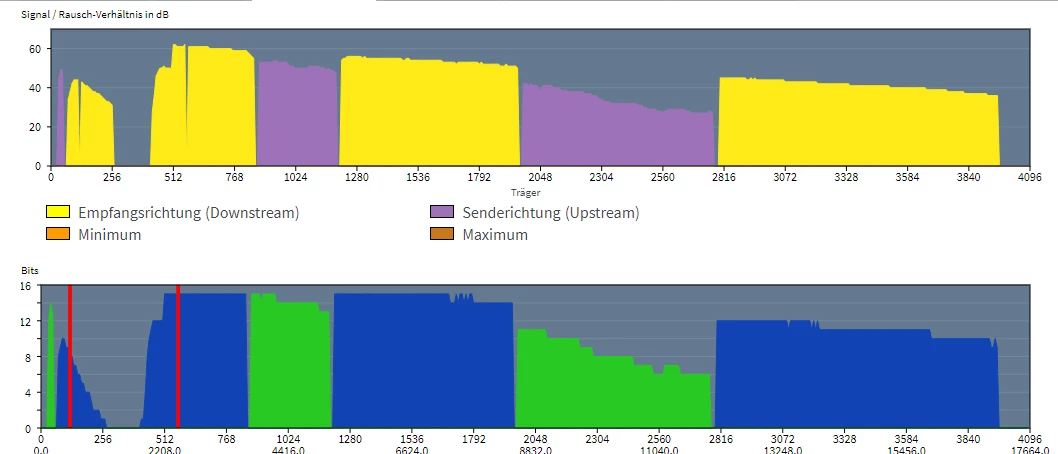The width and height of the screenshot is (1058, 454).
Task: Click the 'Signal / Rausch-Verhältnis in dB' chart title
Action: 96,14
